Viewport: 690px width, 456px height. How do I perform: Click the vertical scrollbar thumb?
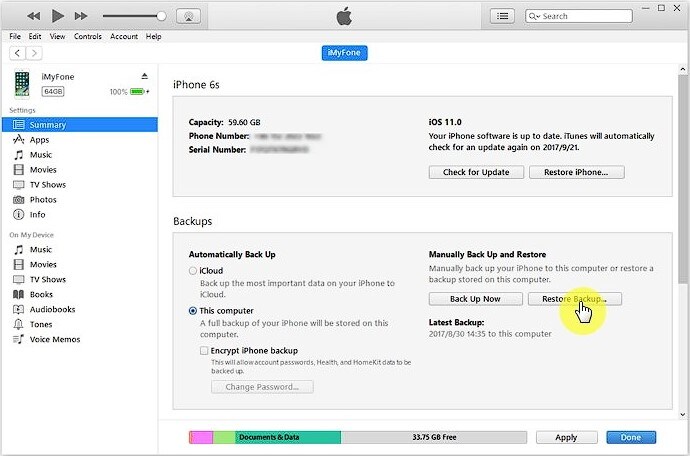[683, 178]
